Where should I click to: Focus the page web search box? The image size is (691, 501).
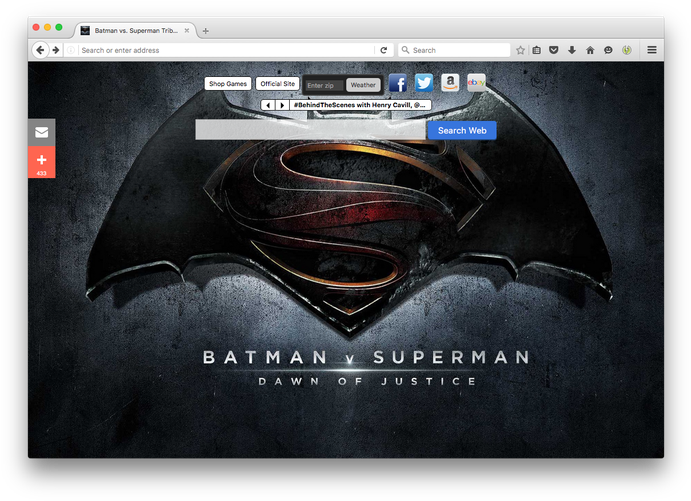310,130
